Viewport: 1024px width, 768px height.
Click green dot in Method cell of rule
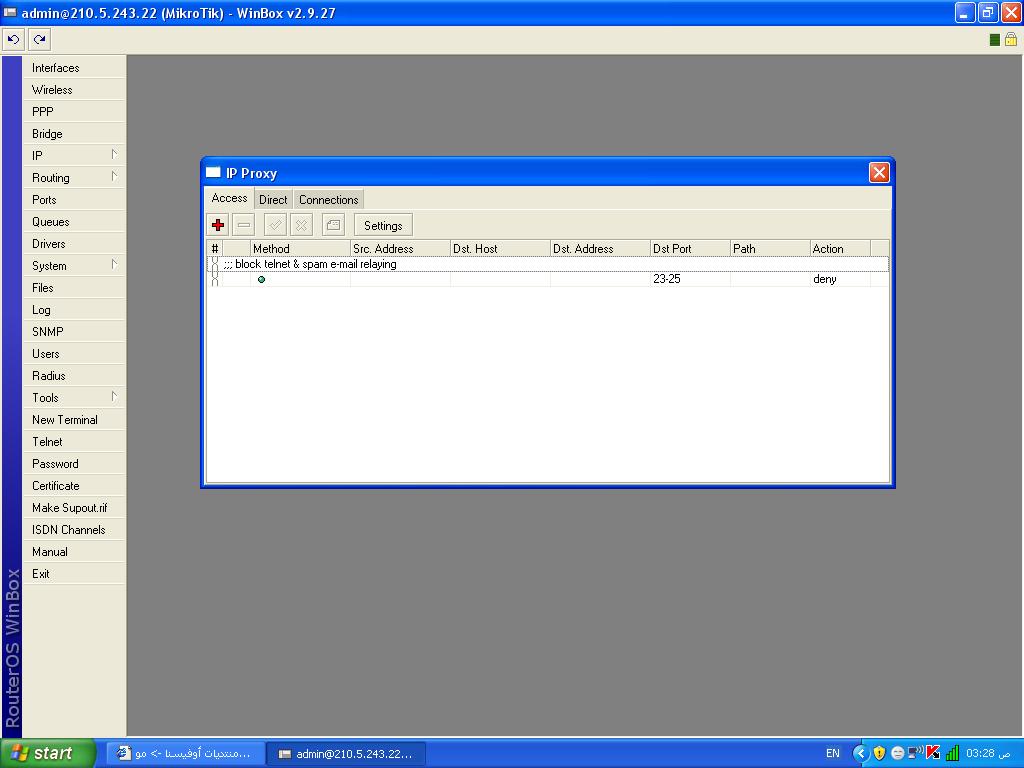[x=261, y=280]
